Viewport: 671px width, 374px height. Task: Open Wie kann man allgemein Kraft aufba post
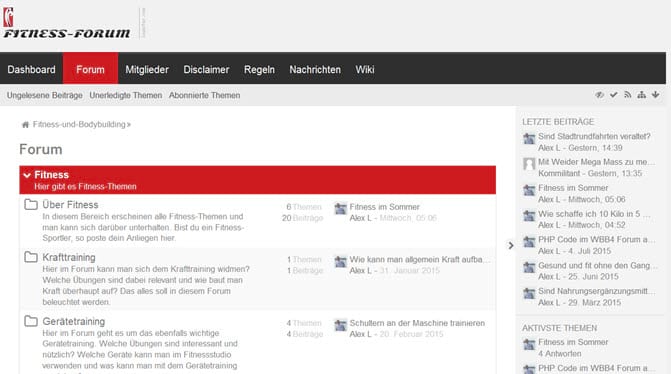pyautogui.click(x=419, y=259)
